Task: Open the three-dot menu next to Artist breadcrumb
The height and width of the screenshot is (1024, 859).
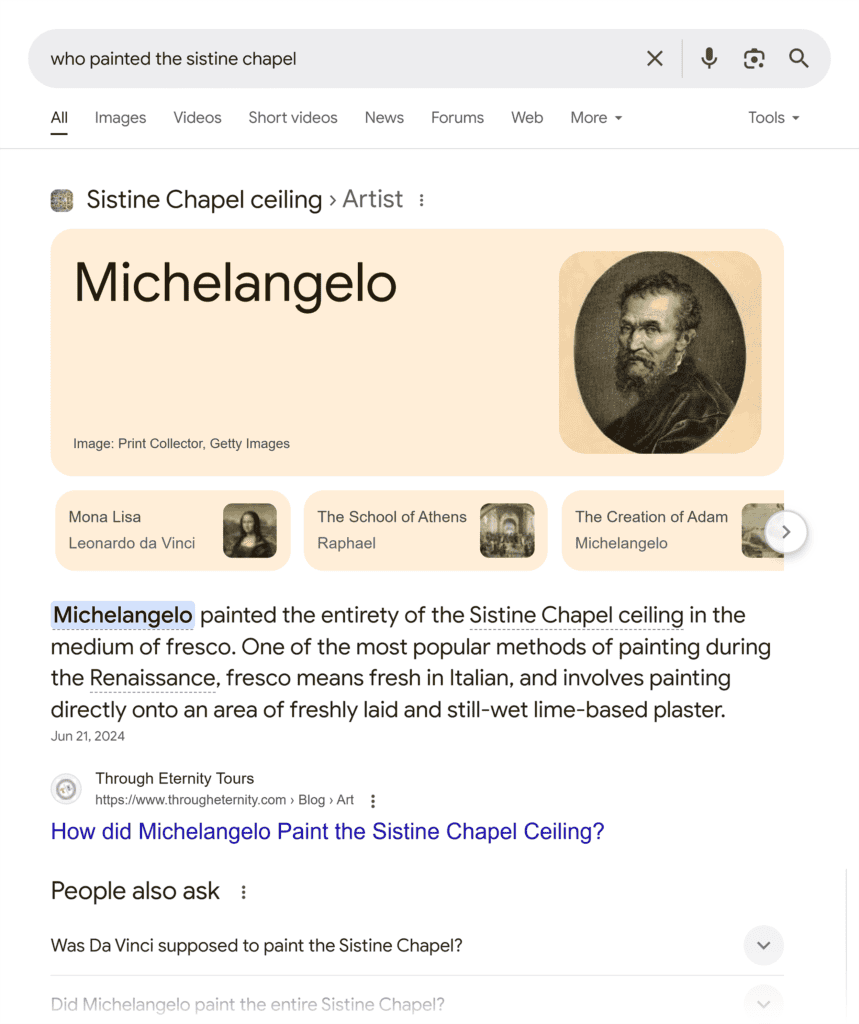Action: click(420, 200)
